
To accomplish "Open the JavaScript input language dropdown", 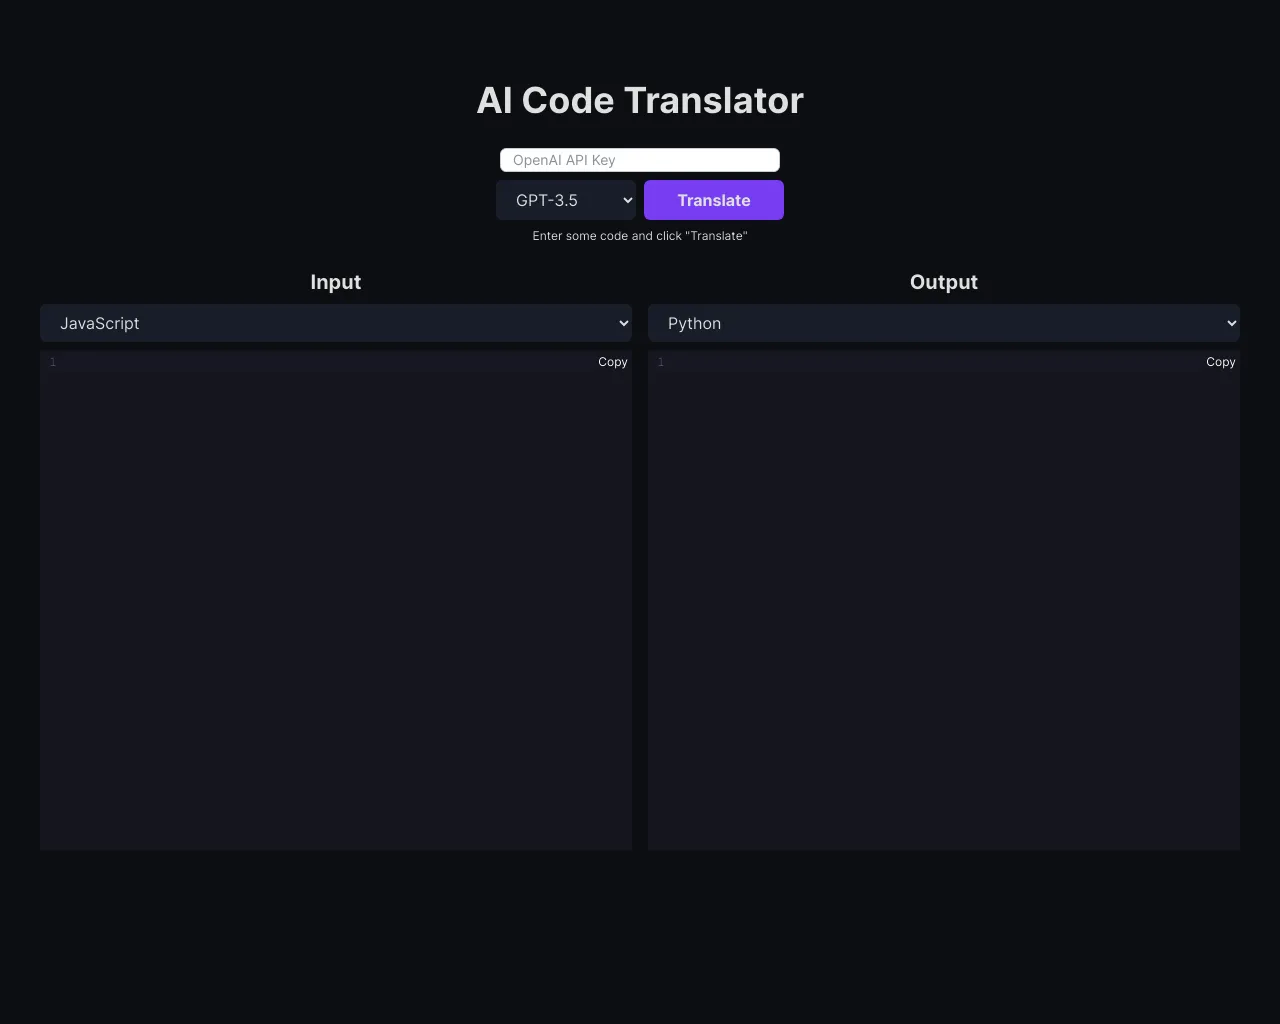I will point(336,323).
